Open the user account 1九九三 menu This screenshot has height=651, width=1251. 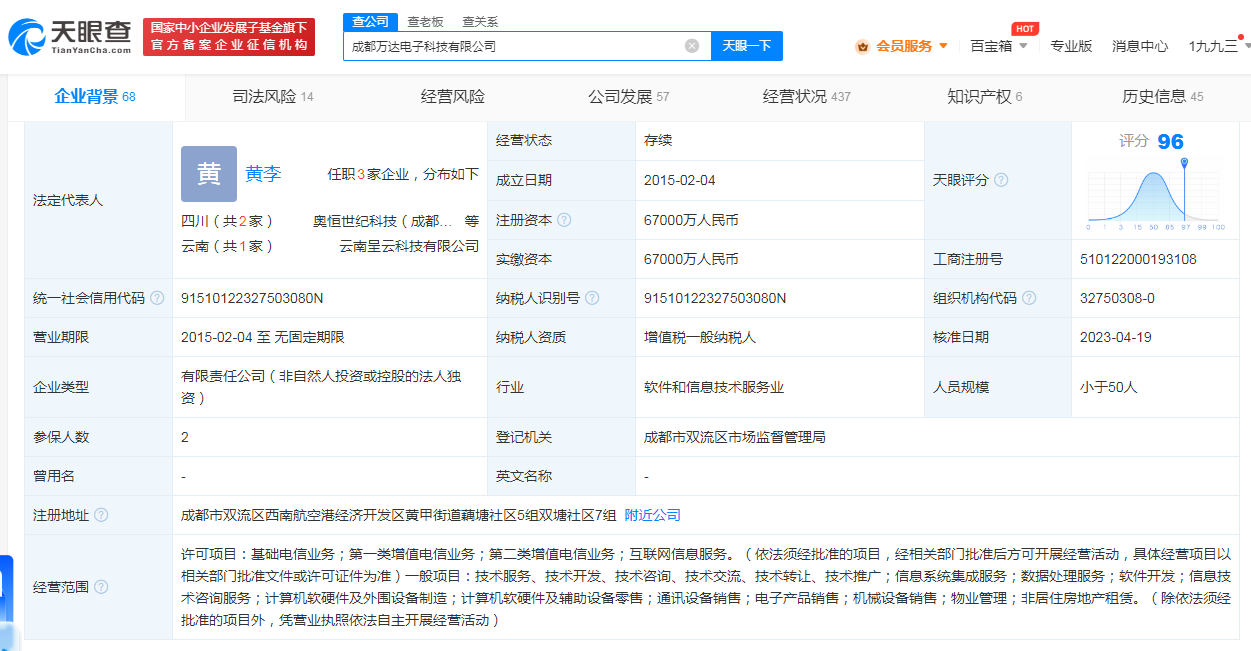tap(1216, 46)
